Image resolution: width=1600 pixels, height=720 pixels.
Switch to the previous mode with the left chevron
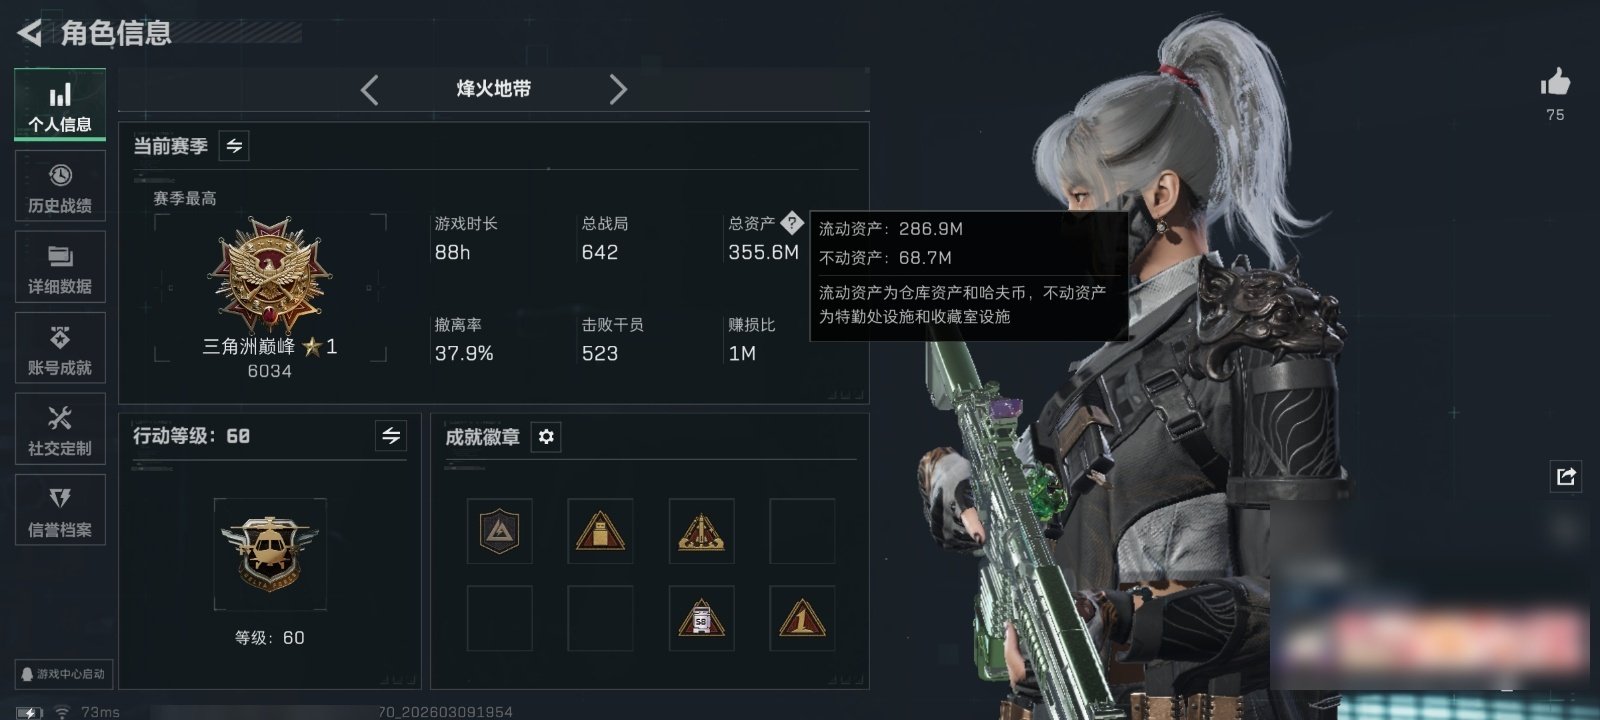coord(369,90)
